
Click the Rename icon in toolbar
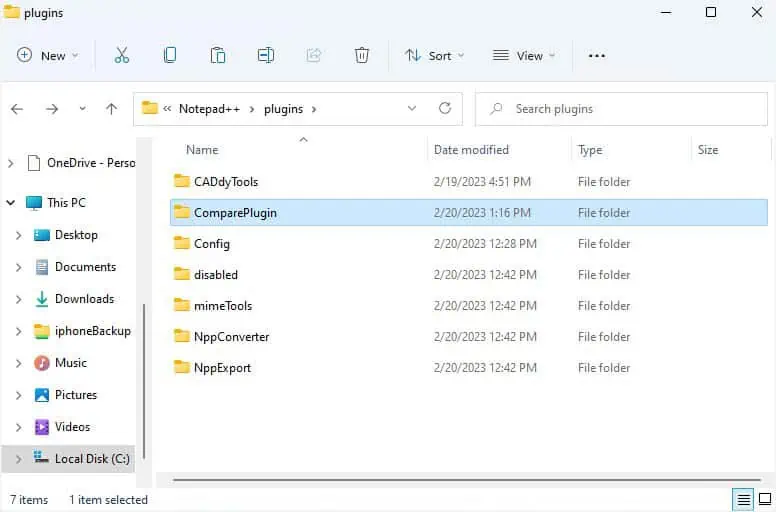point(266,55)
